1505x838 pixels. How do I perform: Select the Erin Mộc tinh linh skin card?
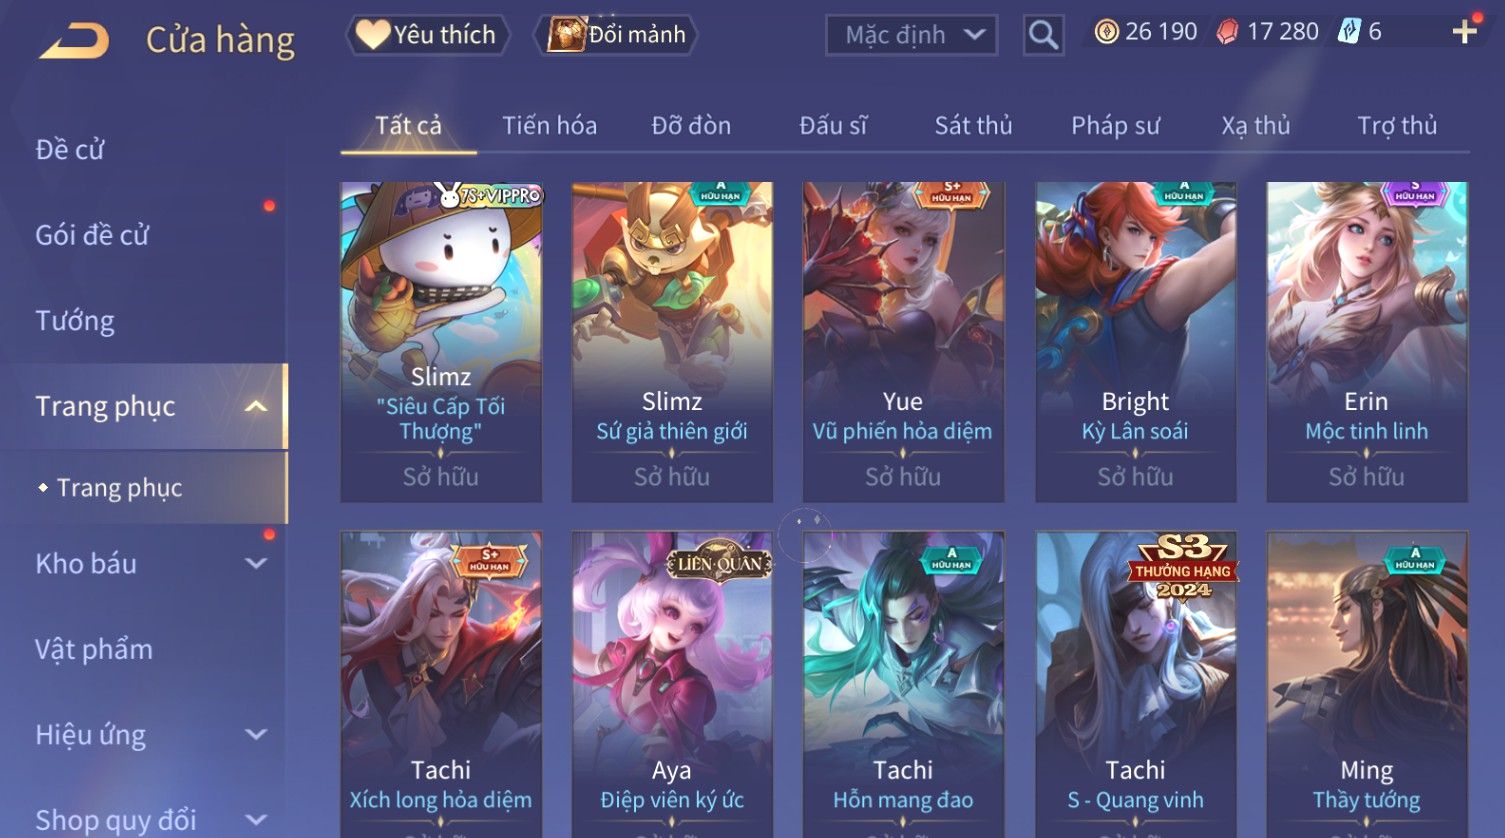[x=1367, y=342]
